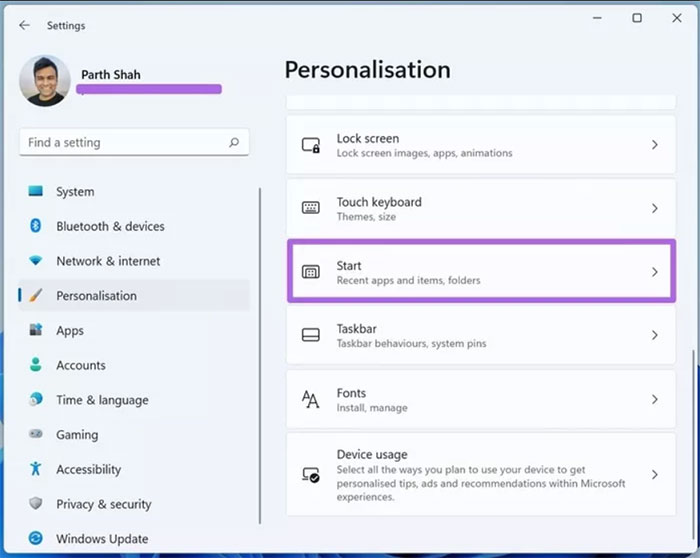Click the search magnifier icon
The image size is (700, 558).
pyautogui.click(x=234, y=143)
